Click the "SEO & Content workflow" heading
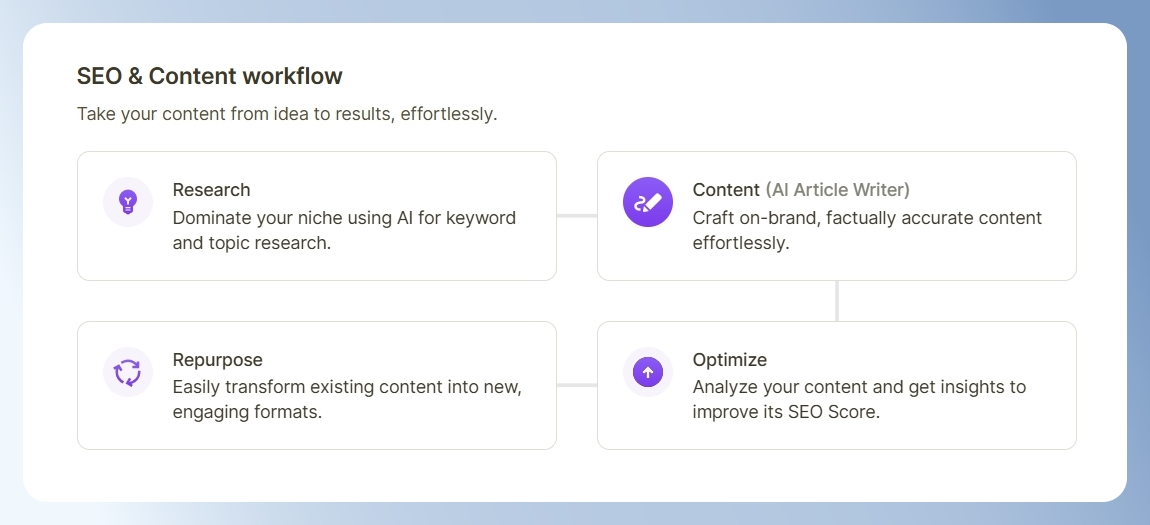This screenshot has height=525, width=1150. (x=210, y=76)
